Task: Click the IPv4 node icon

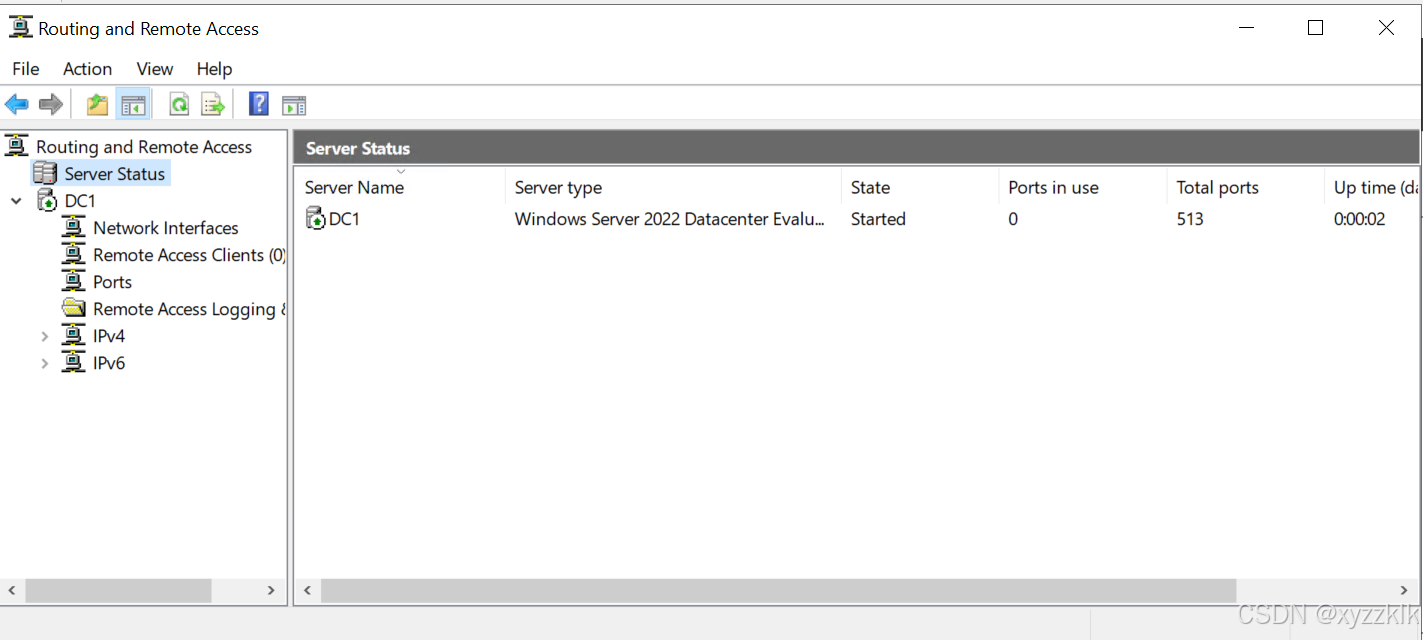Action: [x=73, y=335]
